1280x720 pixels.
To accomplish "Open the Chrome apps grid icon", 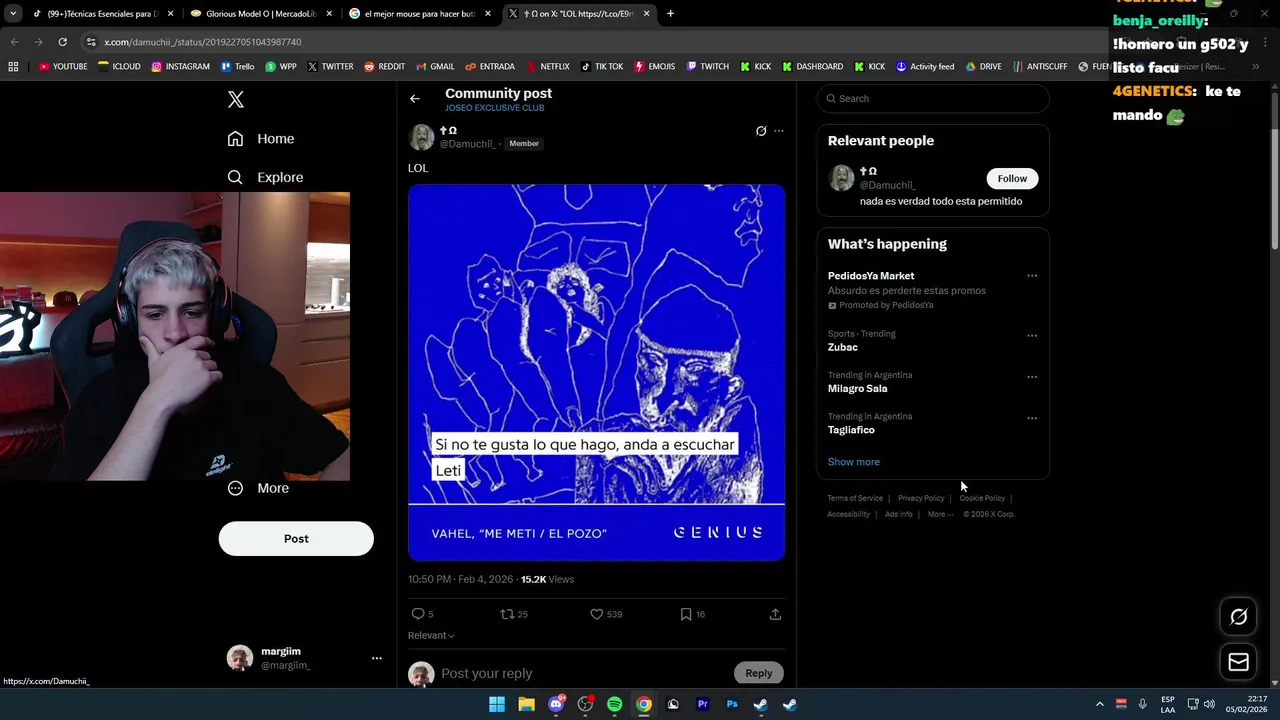I will [x=13, y=67].
